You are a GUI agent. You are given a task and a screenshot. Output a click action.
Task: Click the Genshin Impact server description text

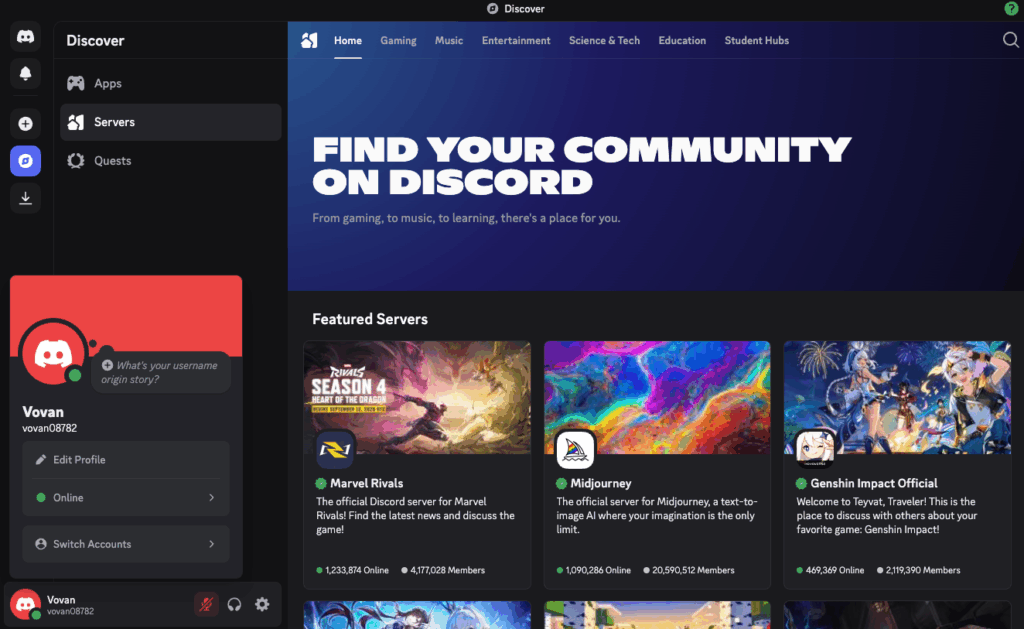click(887, 515)
